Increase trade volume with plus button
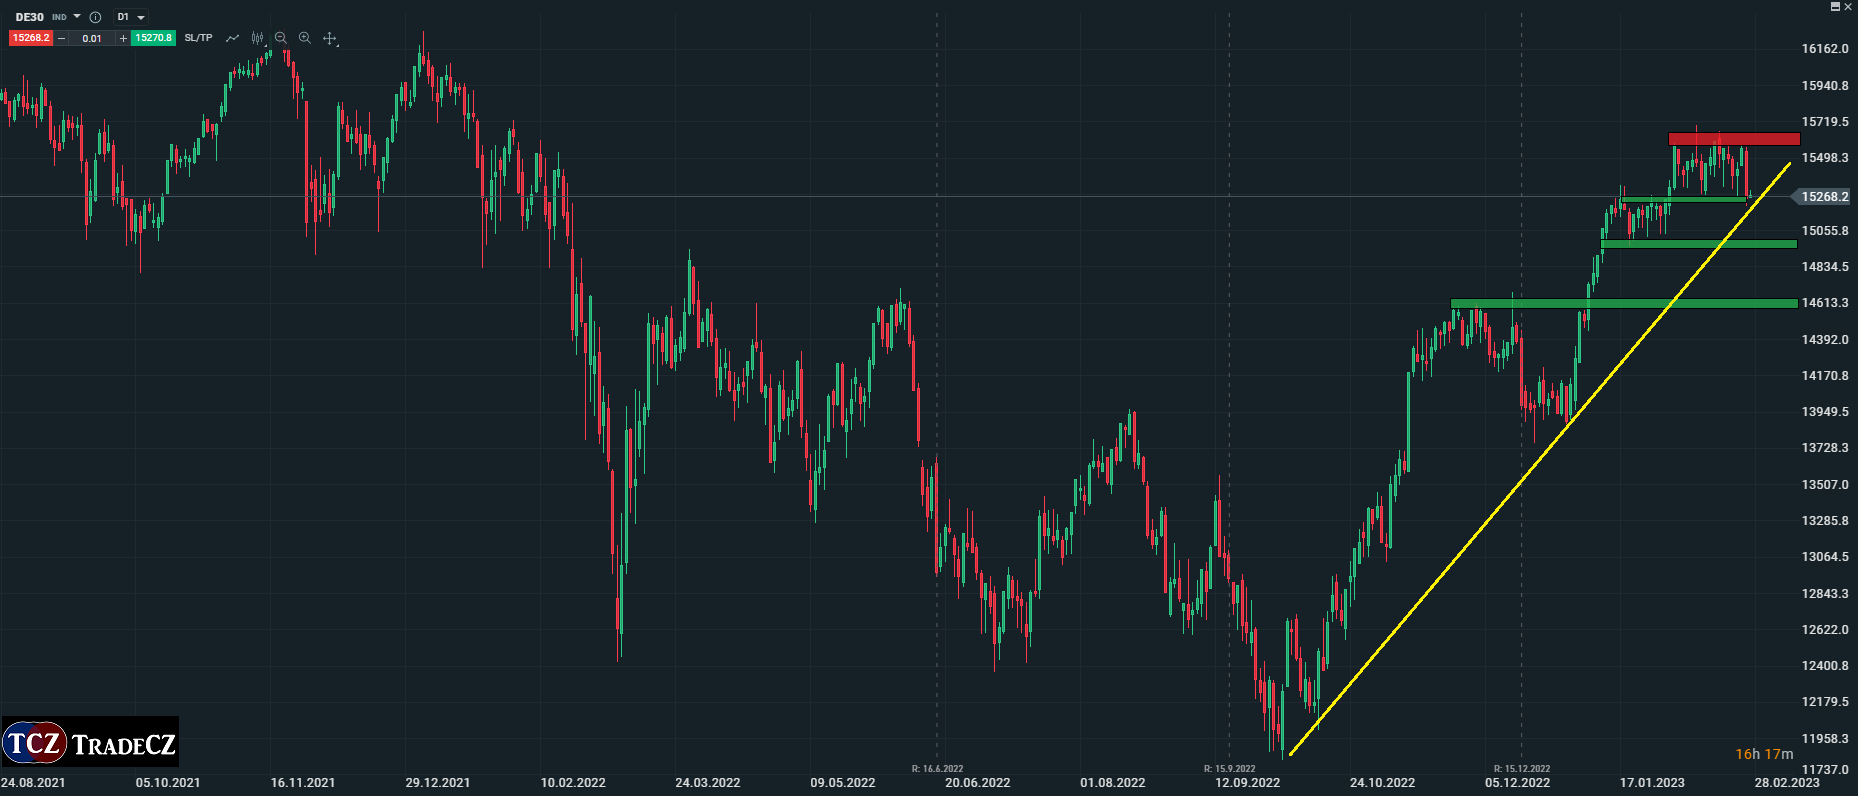The image size is (1858, 796). [123, 38]
